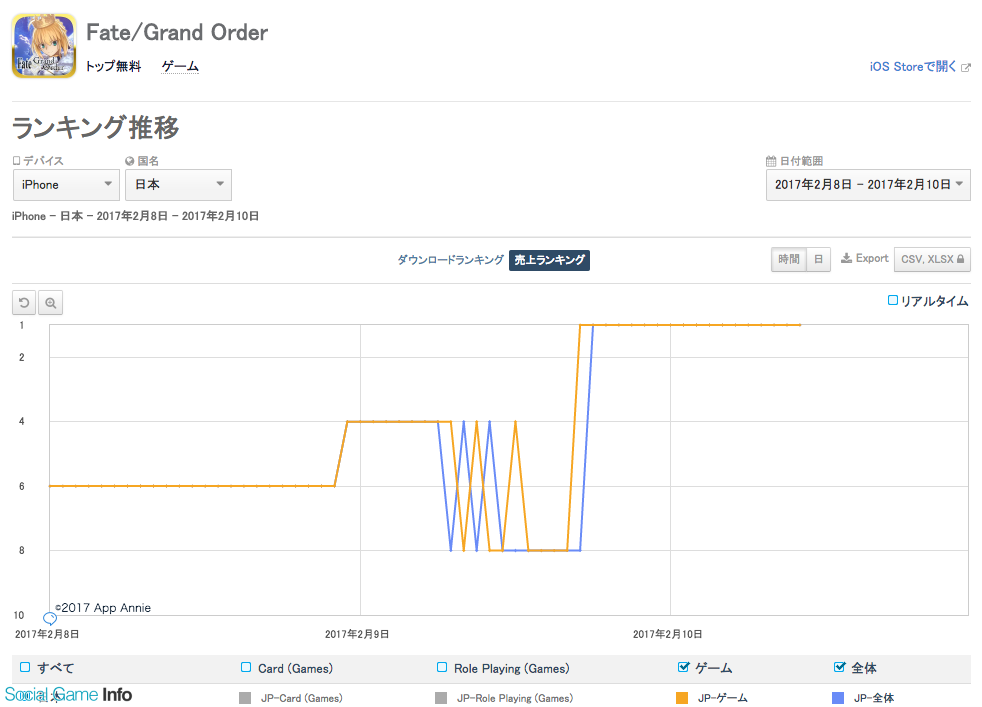This screenshot has width=982, height=707.
Task: Select the 売上ランキング tab
Action: click(x=549, y=260)
